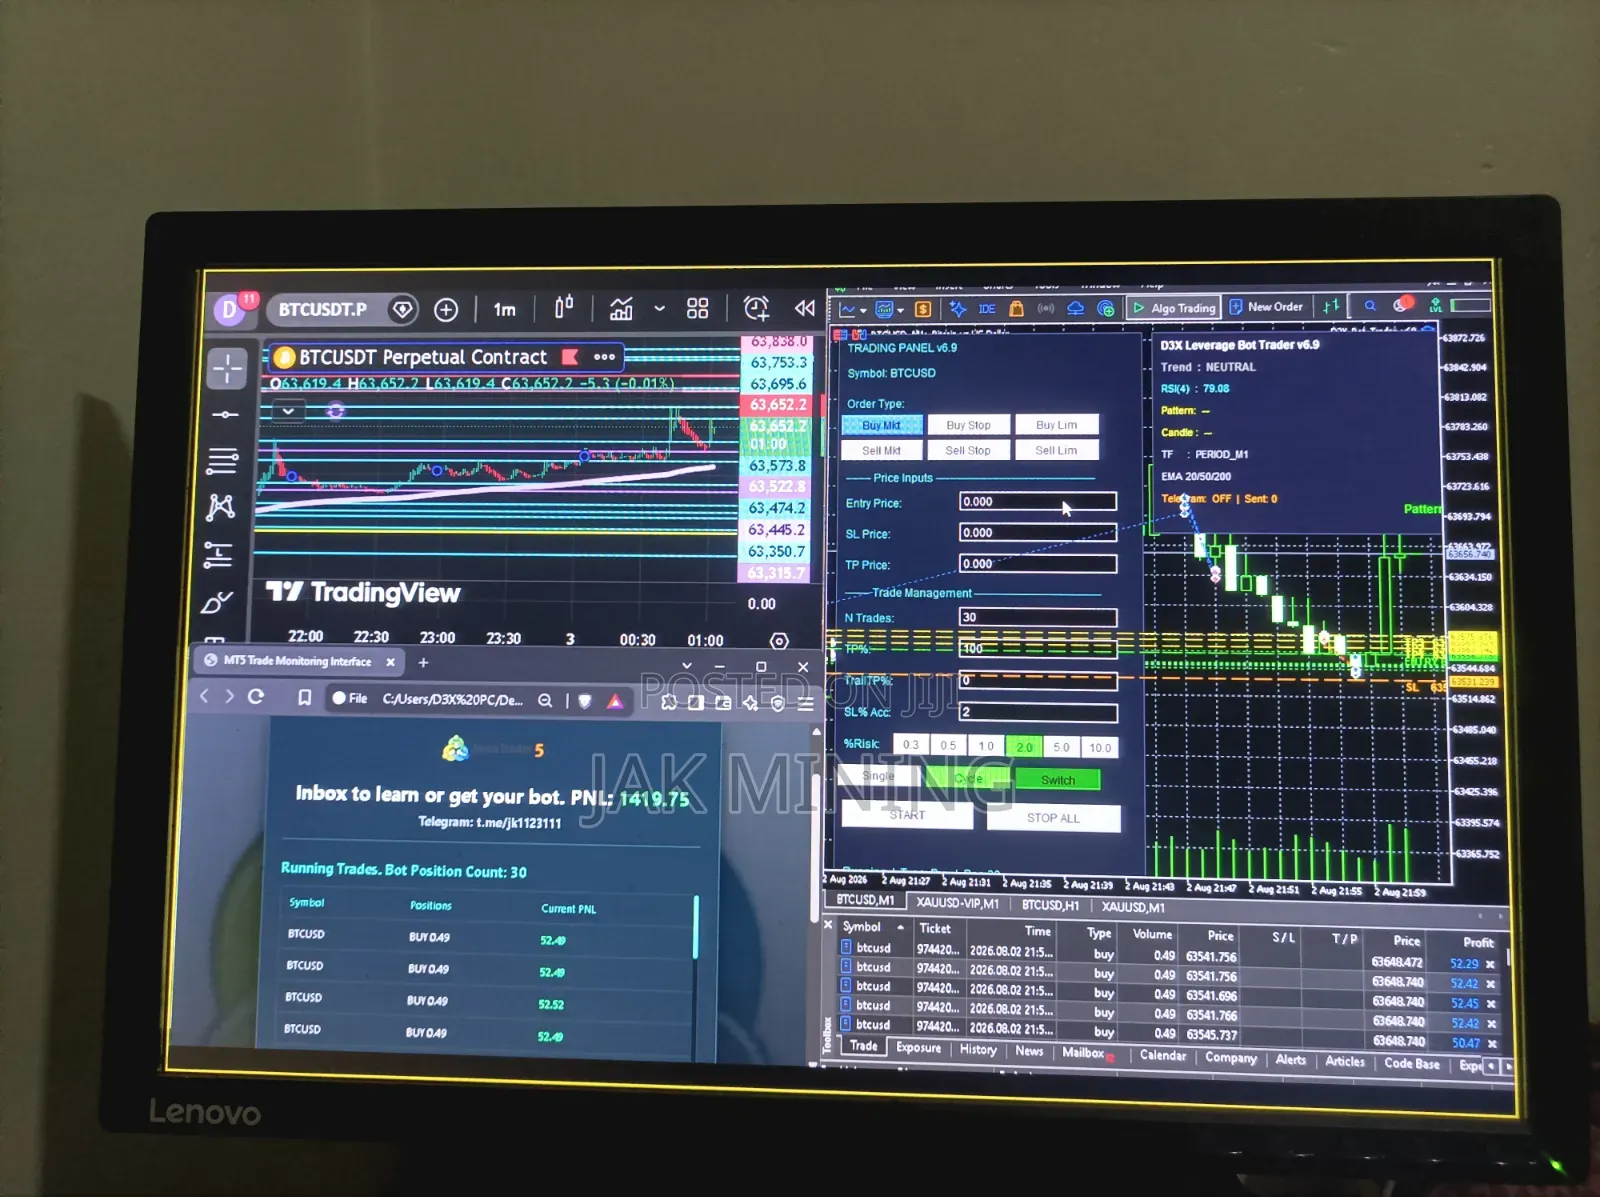Open the BTCUSDT legend more options dots

click(604, 356)
